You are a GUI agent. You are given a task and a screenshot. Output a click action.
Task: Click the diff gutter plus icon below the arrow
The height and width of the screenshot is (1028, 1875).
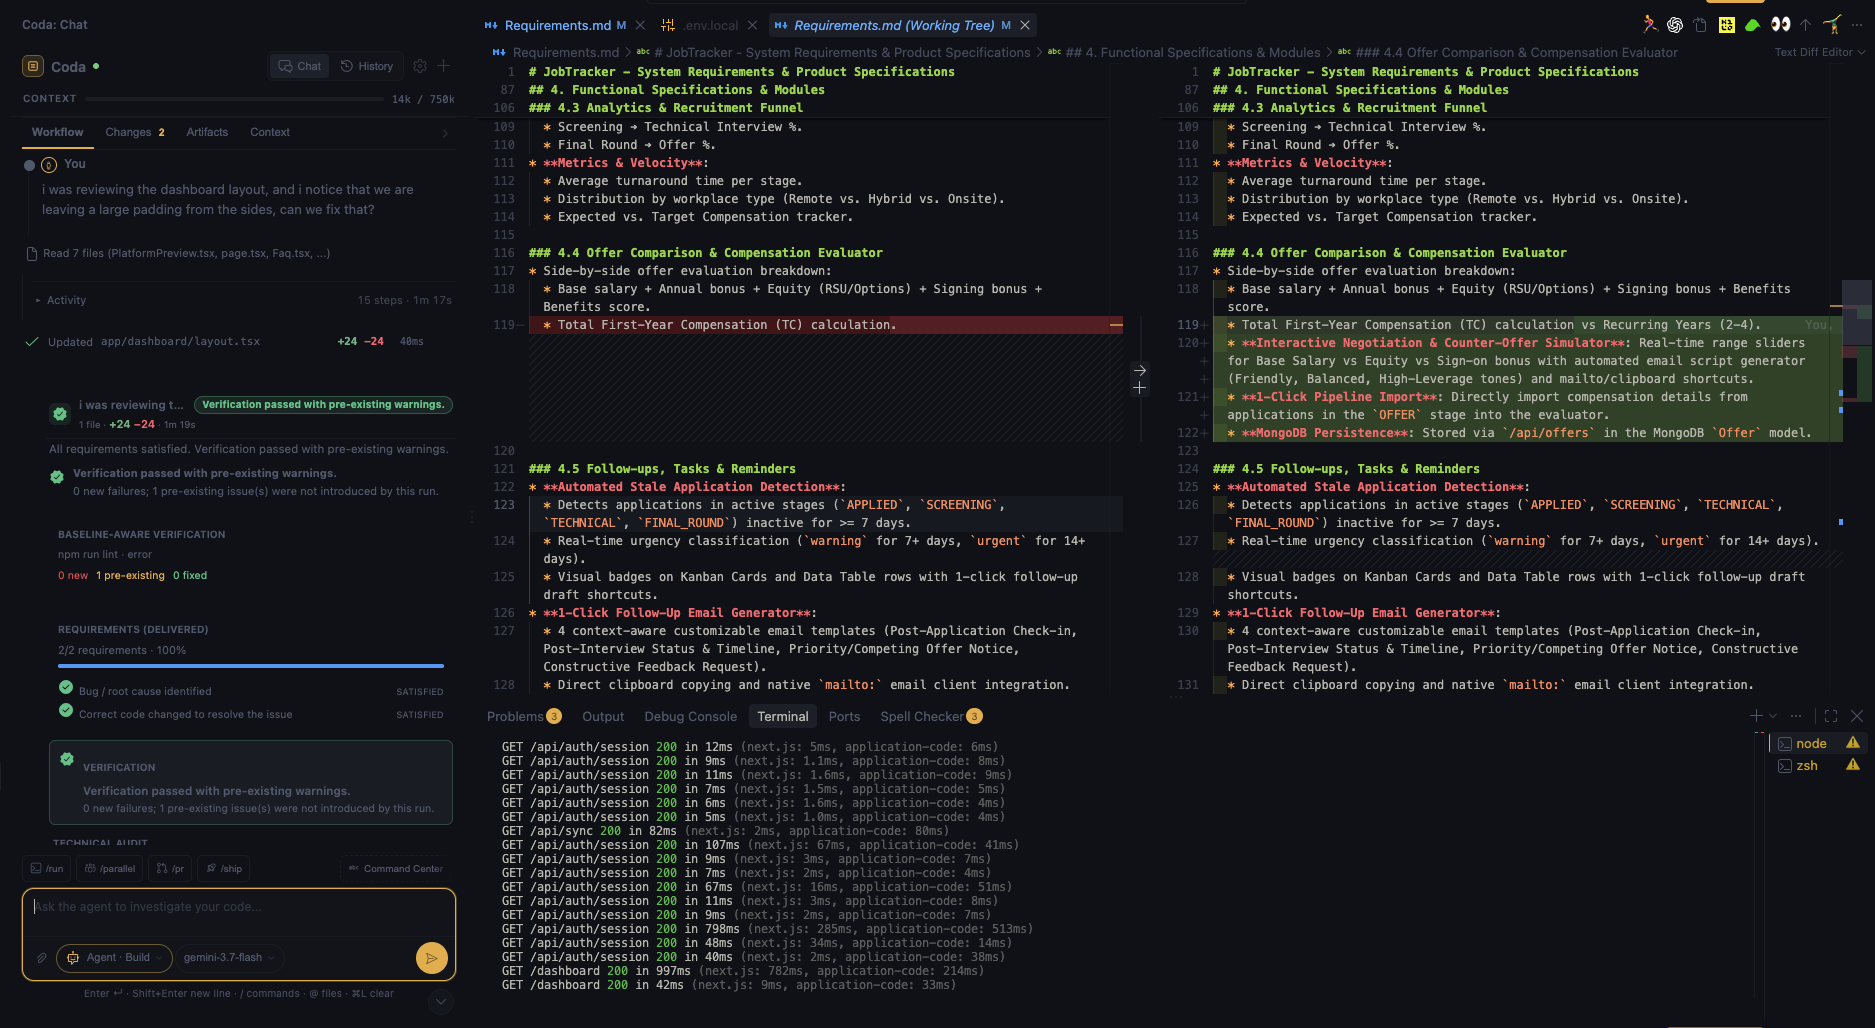1140,388
